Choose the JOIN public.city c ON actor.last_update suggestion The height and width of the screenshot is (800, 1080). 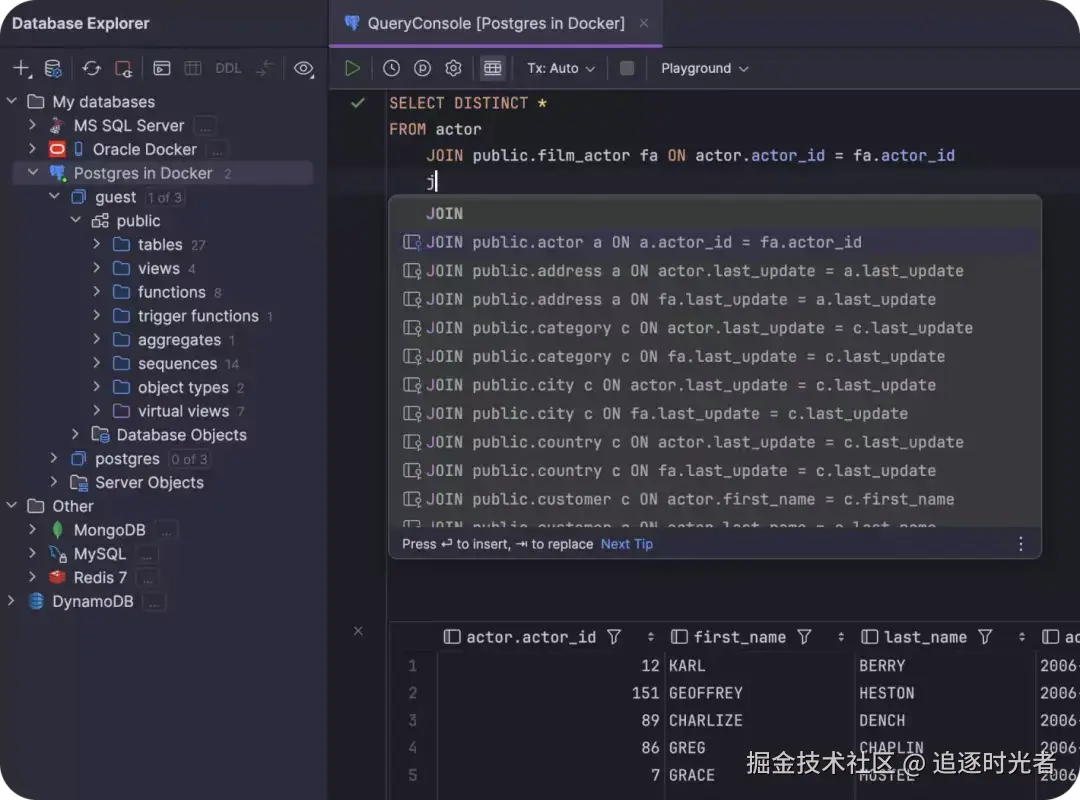[x=680, y=385]
